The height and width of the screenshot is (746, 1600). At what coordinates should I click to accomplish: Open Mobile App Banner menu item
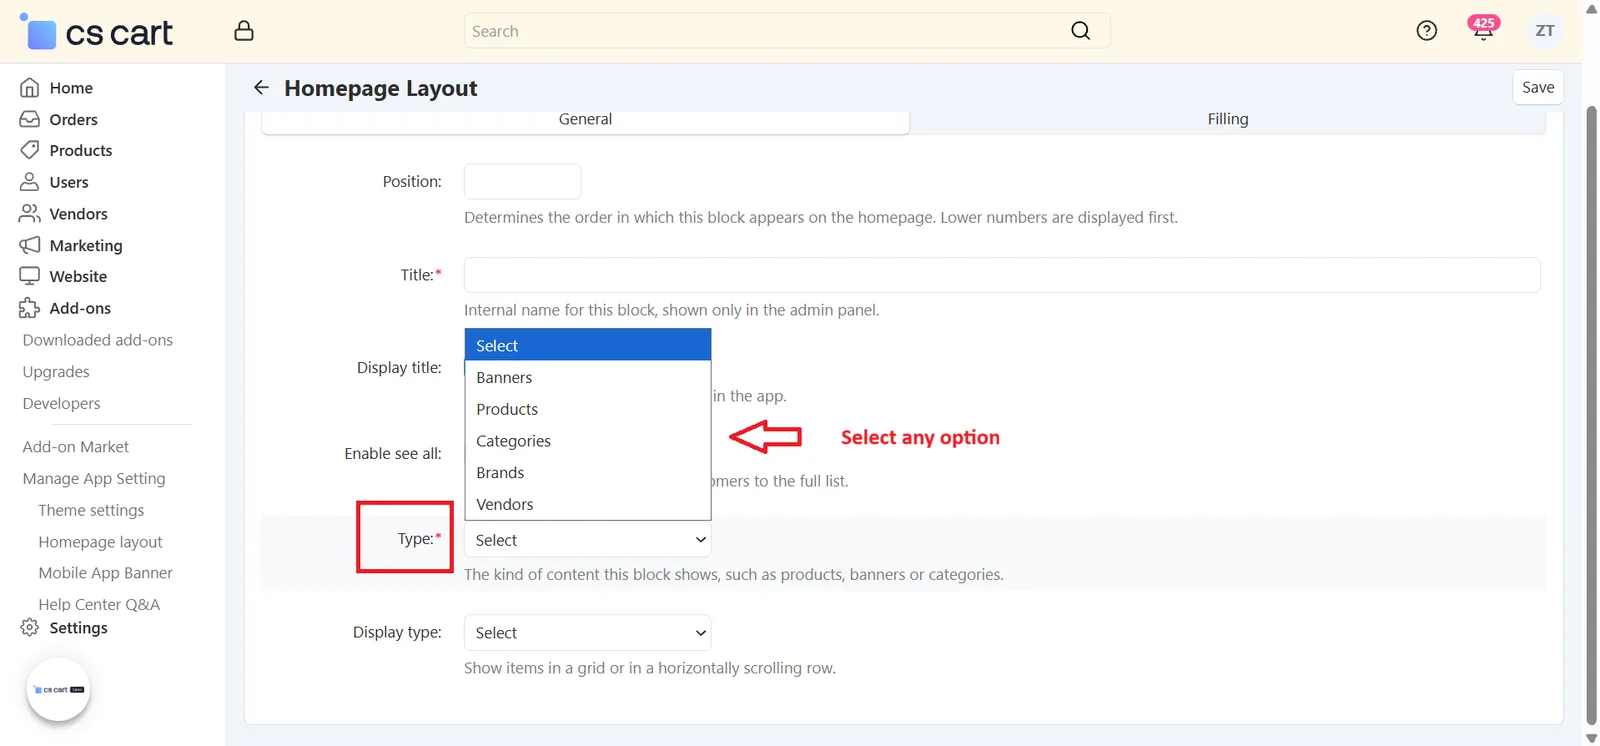tap(105, 573)
